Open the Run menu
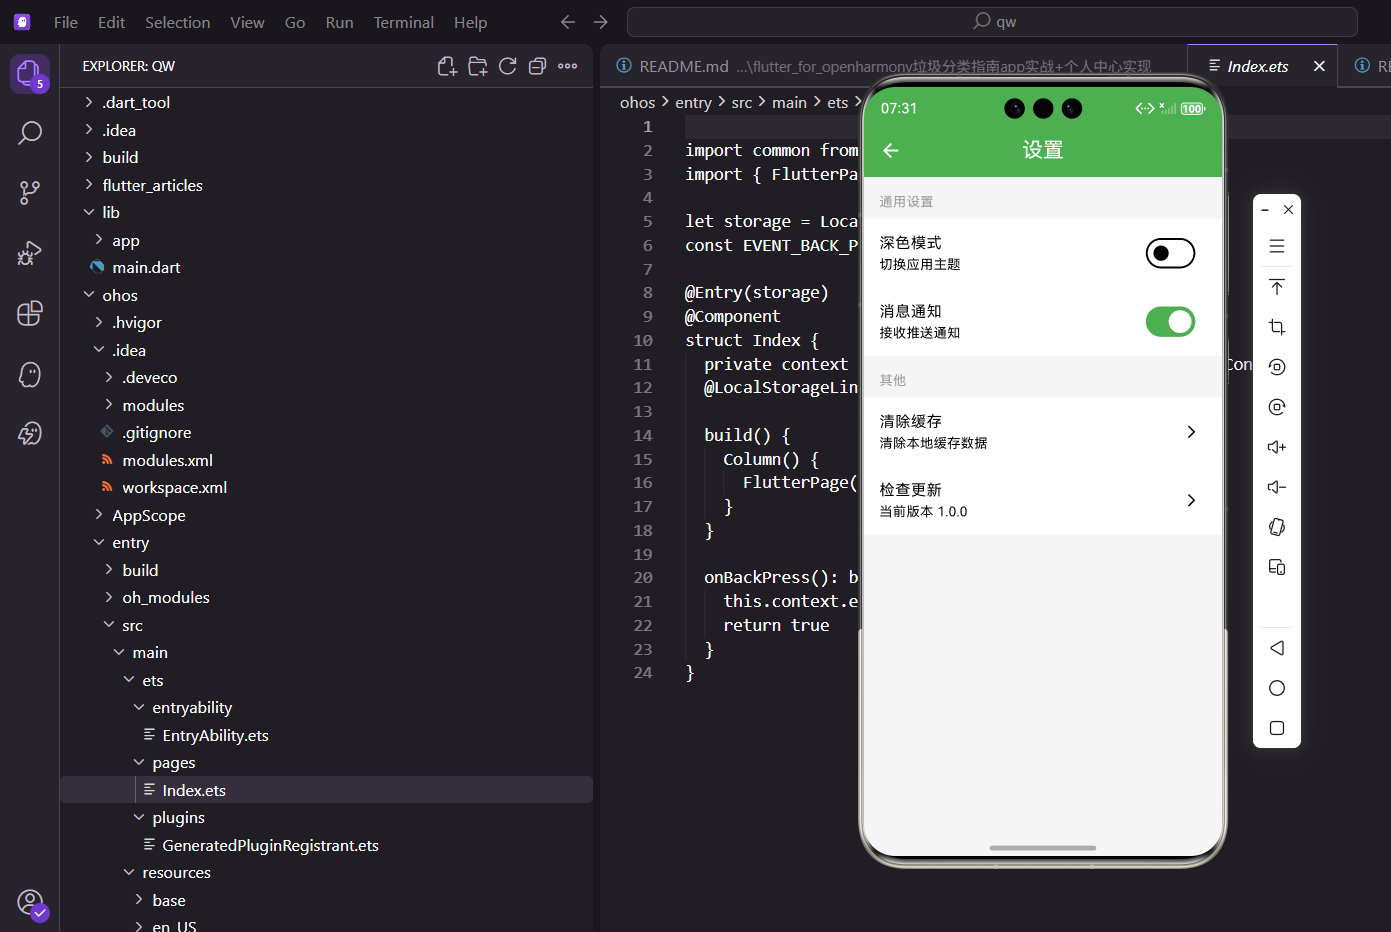 (x=339, y=22)
